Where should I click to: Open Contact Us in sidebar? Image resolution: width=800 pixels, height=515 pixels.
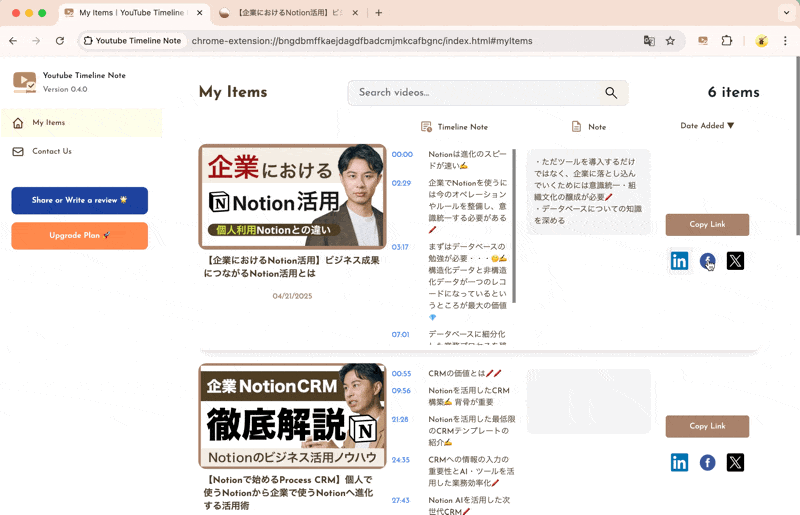coord(51,151)
